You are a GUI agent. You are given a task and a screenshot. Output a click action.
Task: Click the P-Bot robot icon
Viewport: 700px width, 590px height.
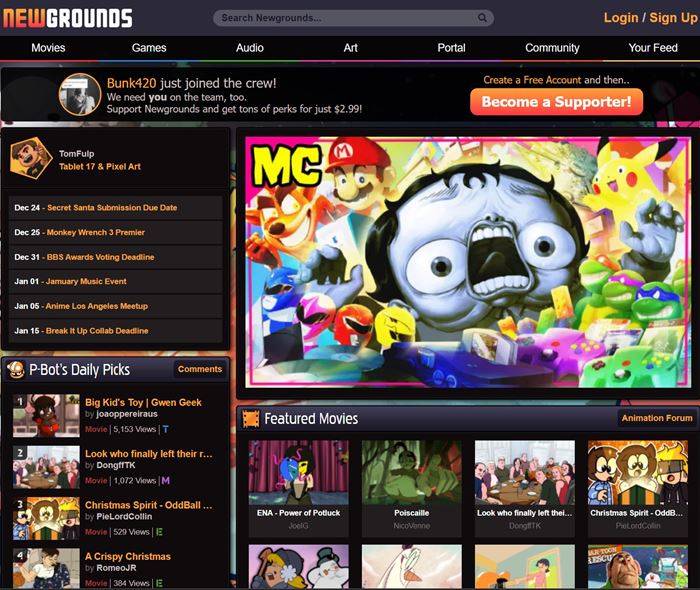click(16, 370)
